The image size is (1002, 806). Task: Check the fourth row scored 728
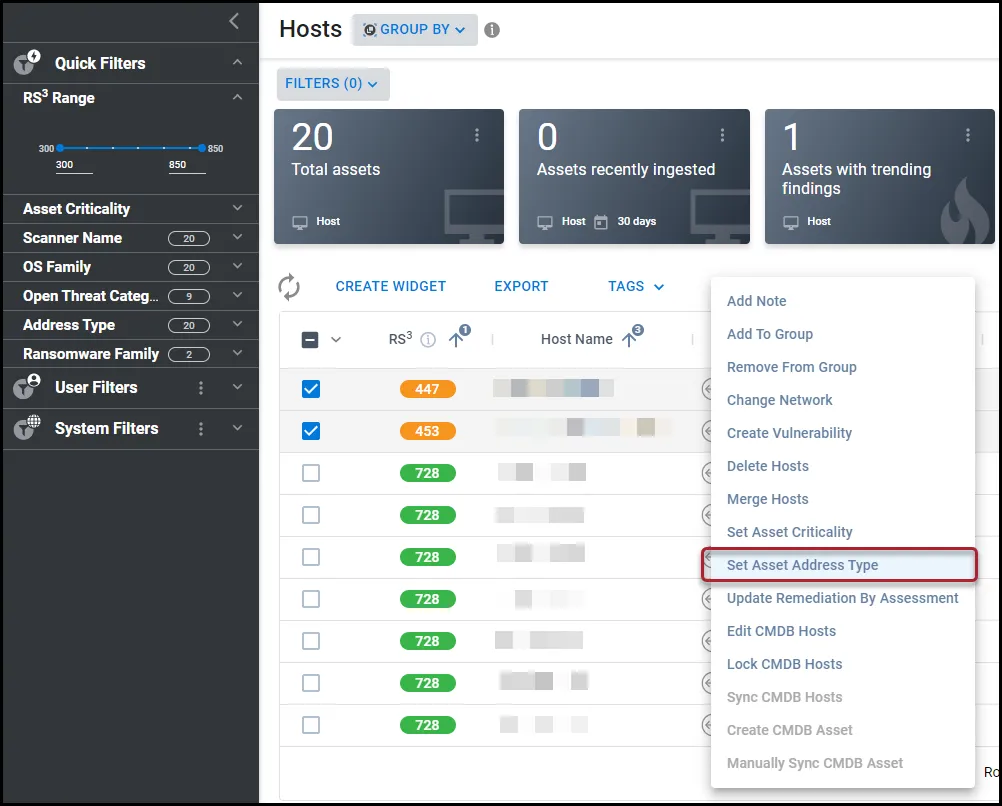[x=311, y=599]
